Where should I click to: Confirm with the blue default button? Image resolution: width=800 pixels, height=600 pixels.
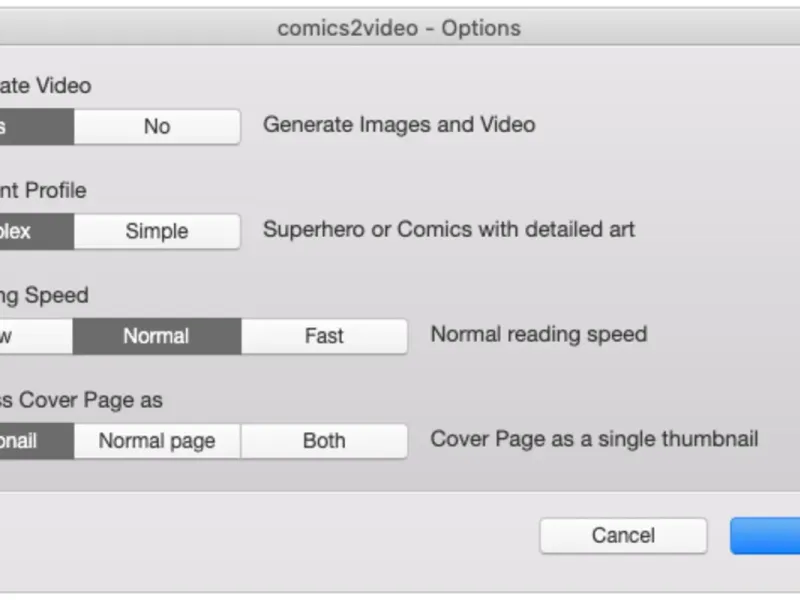click(x=768, y=535)
